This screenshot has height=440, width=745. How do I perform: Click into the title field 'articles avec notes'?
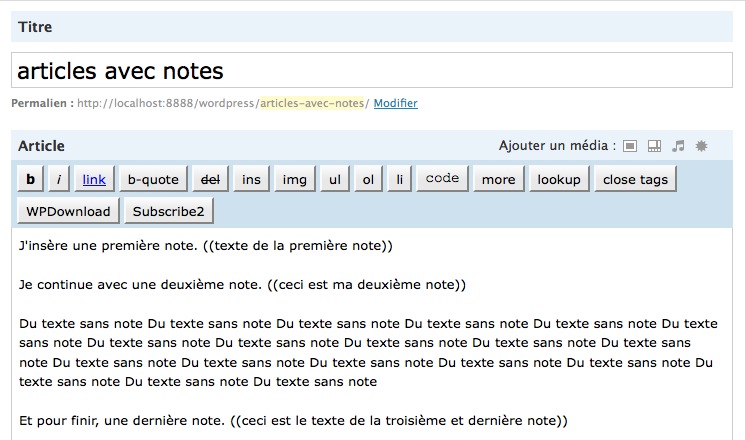pos(372,71)
